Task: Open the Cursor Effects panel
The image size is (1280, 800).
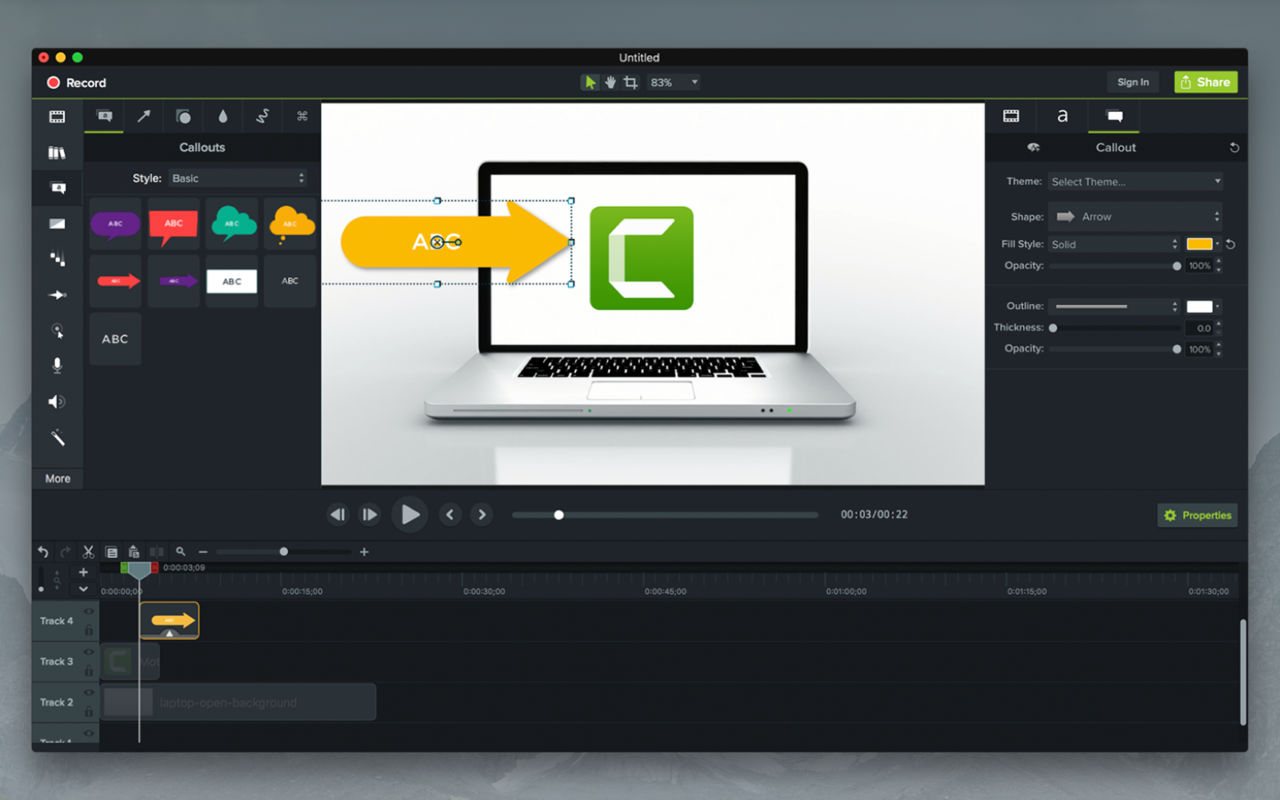Action: 57,330
